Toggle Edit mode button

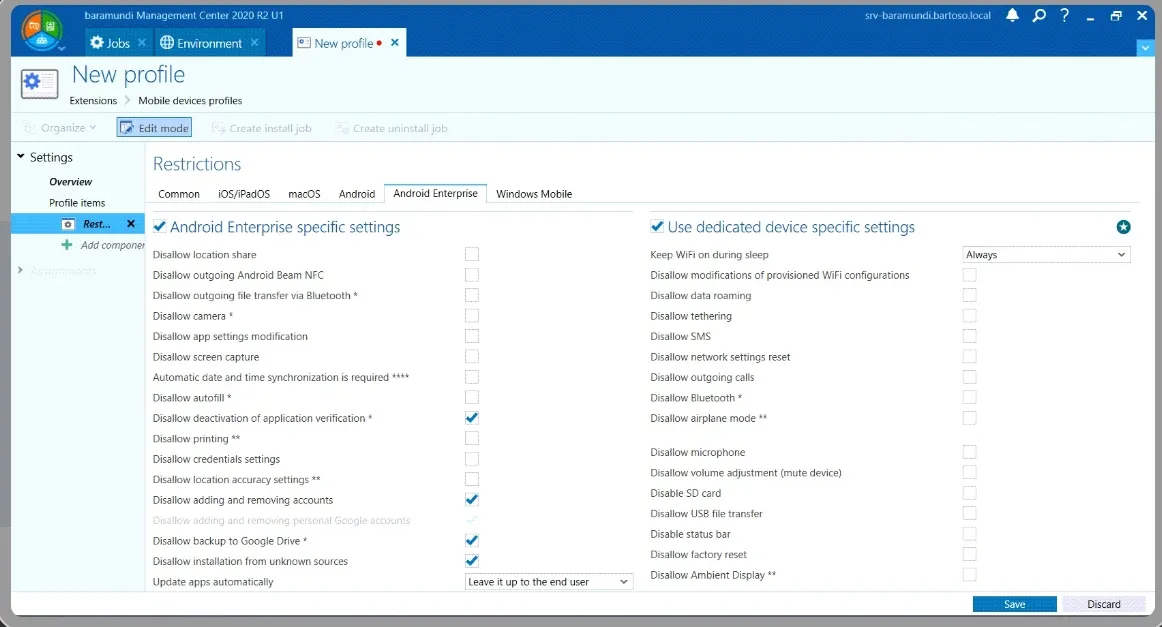pyautogui.click(x=154, y=127)
